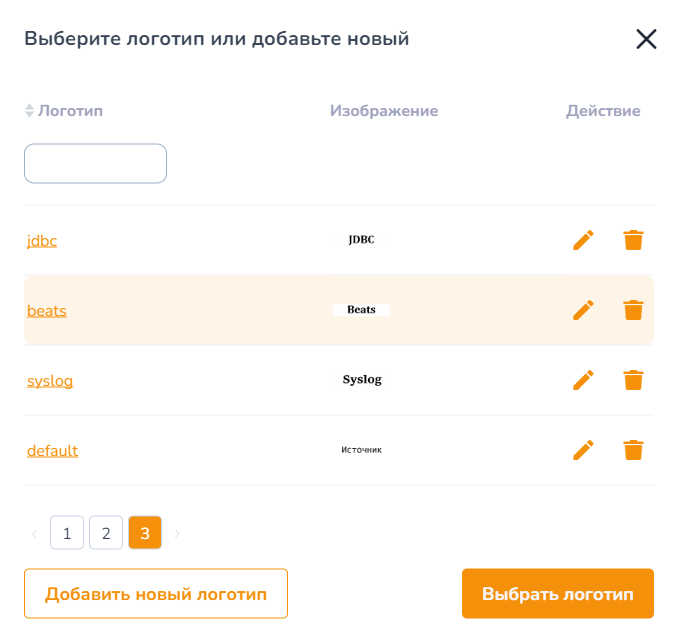Open the syslog logo link
Image resolution: width=678 pixels, height=642 pixels.
tap(50, 381)
